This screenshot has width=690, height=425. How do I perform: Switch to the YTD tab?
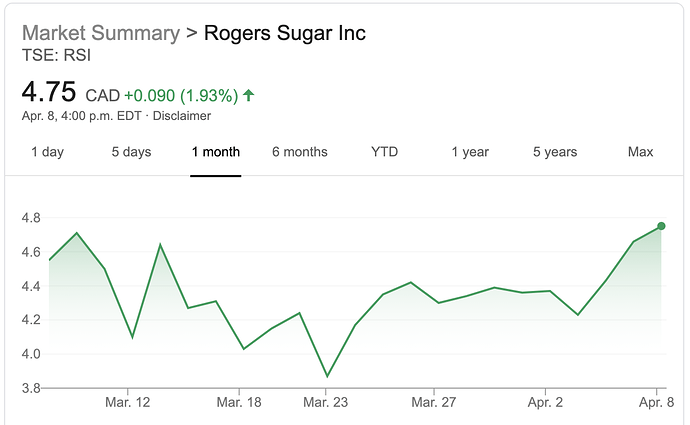[384, 152]
